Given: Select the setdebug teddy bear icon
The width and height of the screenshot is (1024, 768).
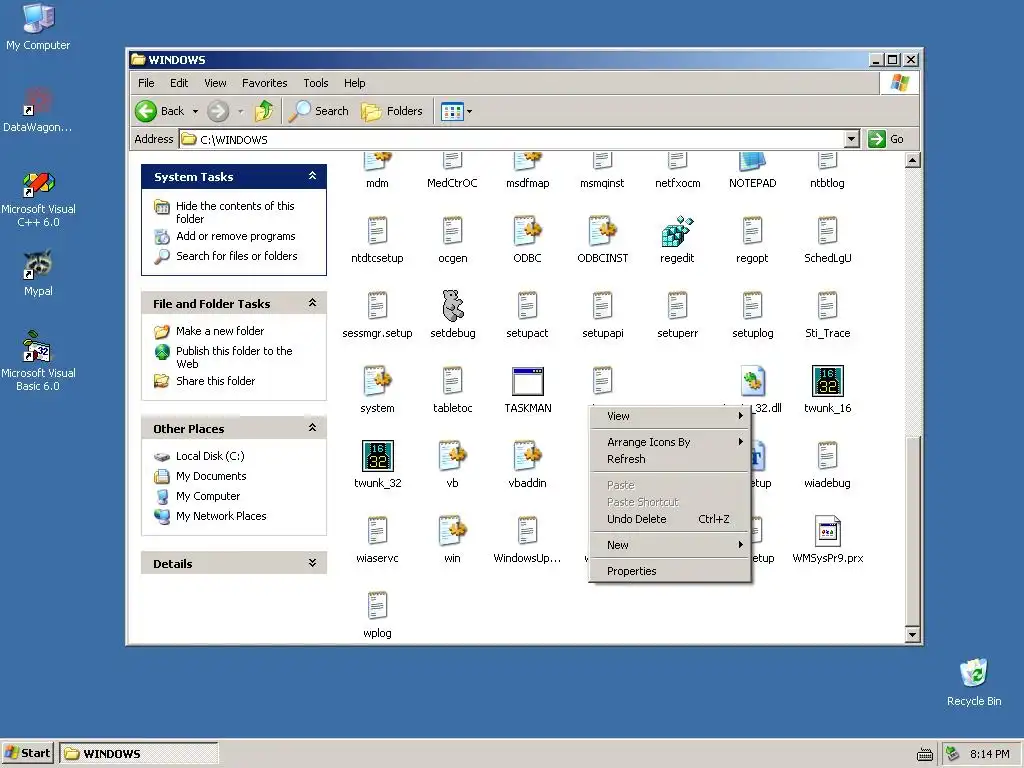Looking at the screenshot, I should click(453, 306).
